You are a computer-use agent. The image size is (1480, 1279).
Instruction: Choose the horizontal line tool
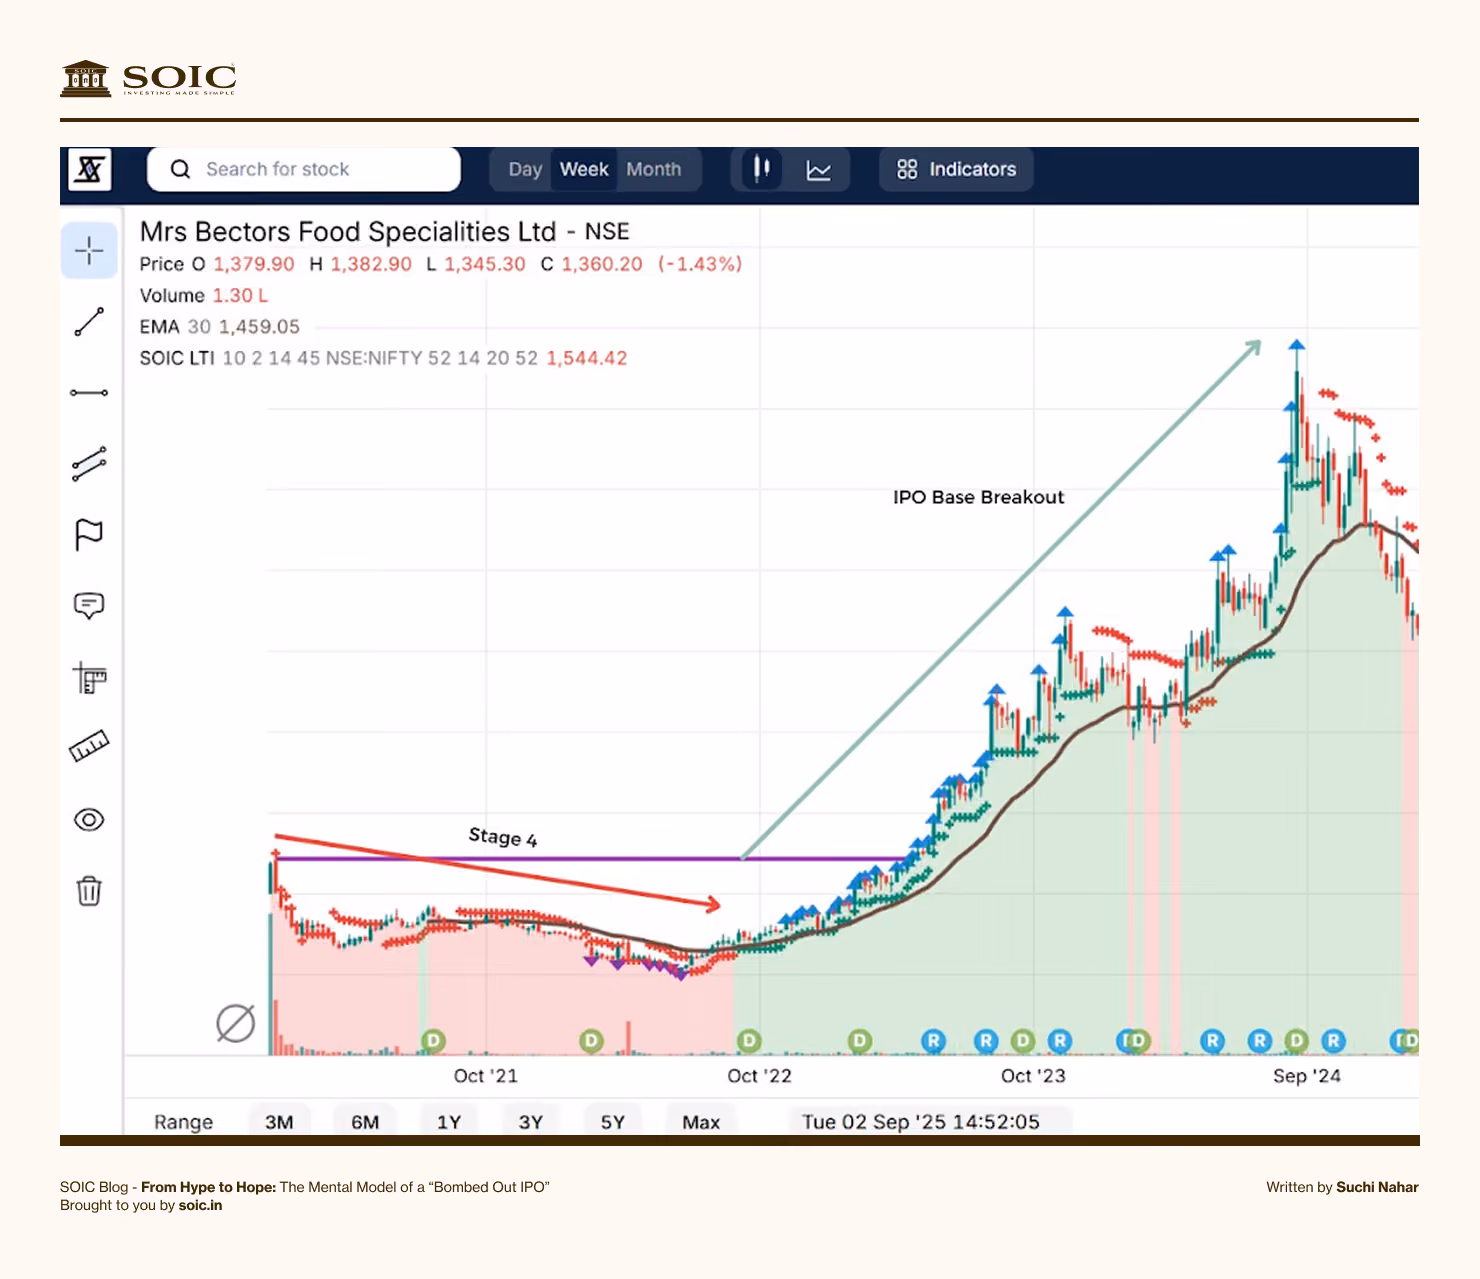89,393
